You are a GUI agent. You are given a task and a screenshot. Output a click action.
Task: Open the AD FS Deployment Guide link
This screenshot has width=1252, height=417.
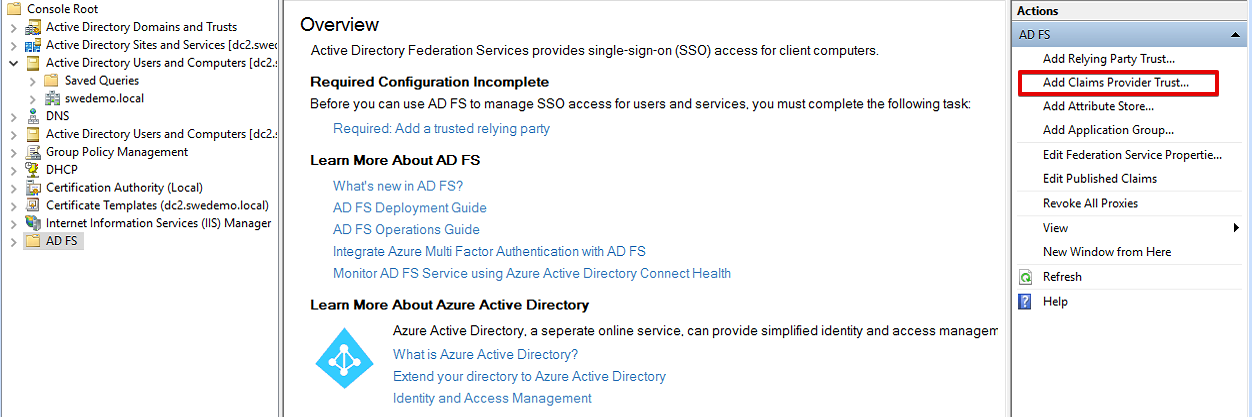coord(410,208)
